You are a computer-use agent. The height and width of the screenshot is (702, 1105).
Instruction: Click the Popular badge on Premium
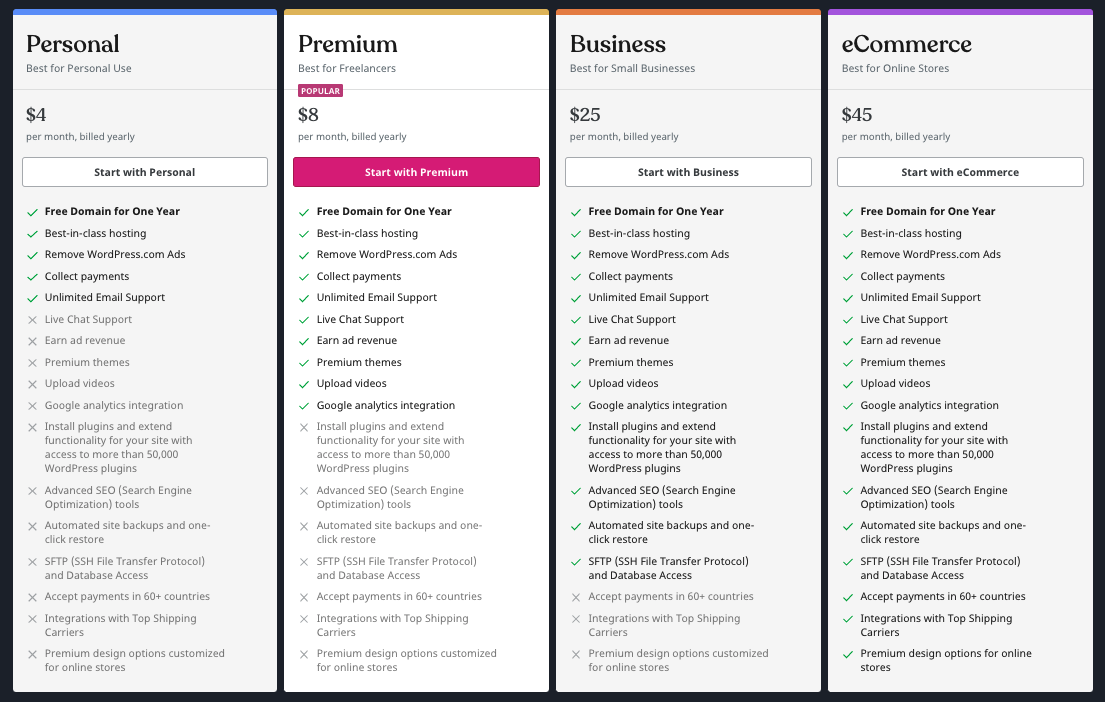[x=320, y=91]
